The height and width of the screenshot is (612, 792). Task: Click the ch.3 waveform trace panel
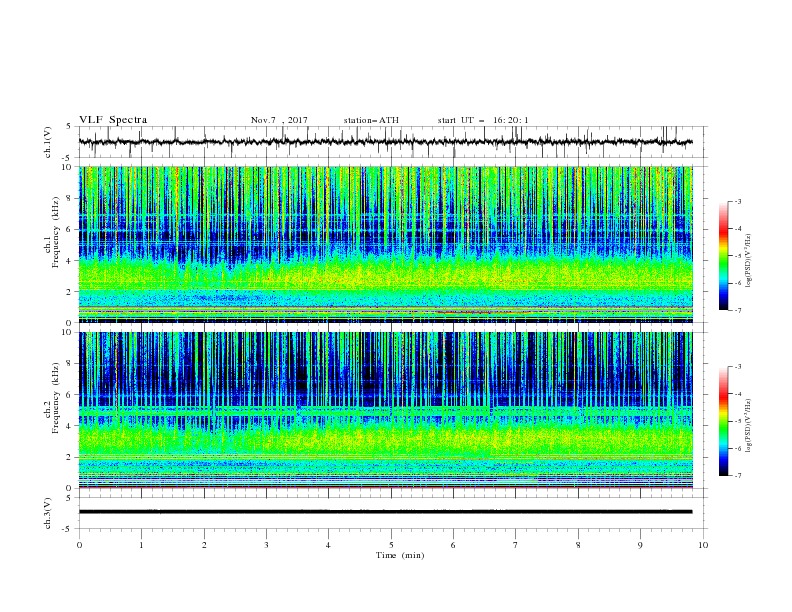click(393, 513)
